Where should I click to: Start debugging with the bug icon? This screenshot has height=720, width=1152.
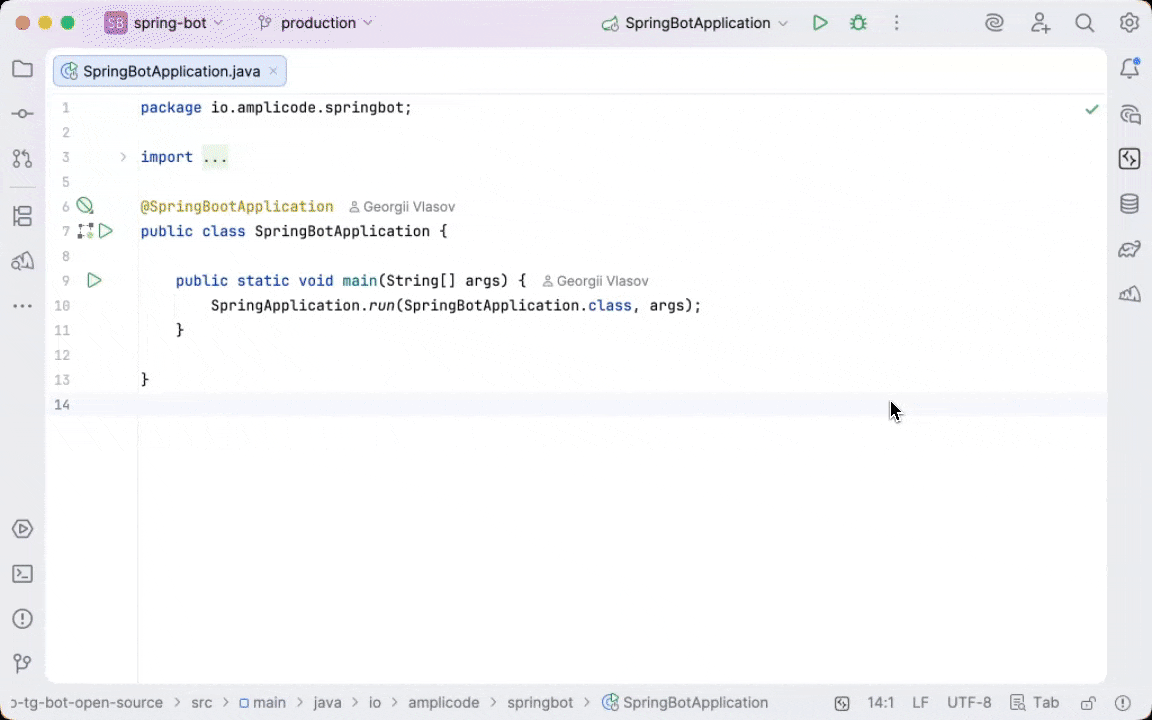click(858, 23)
